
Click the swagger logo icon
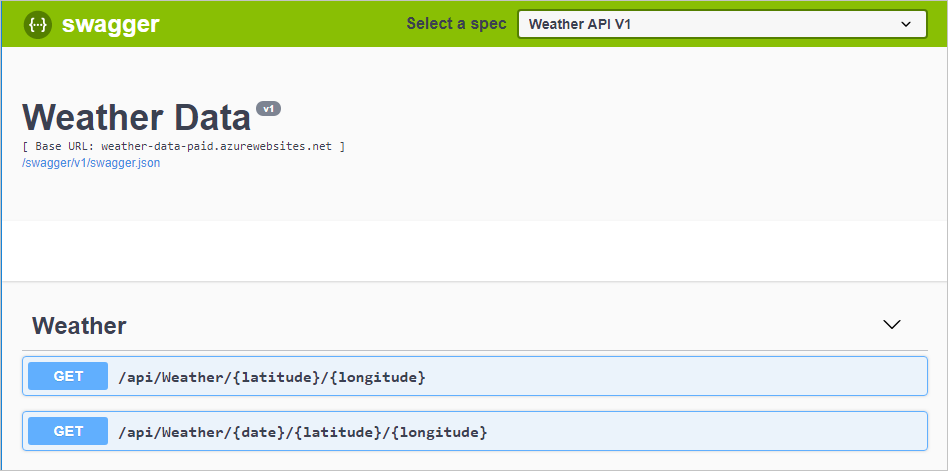(38, 25)
